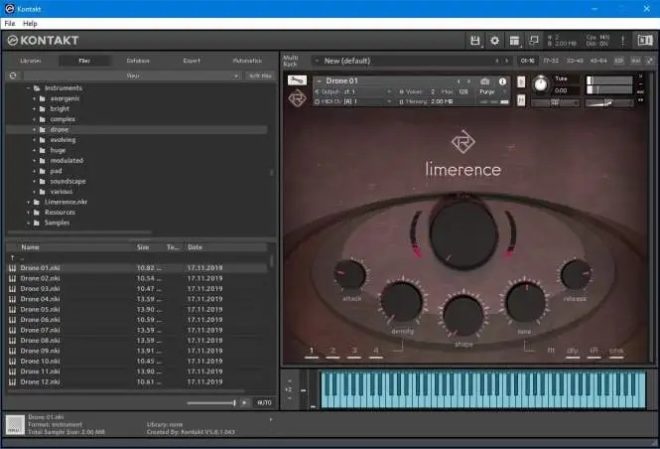660x449 pixels.
Task: Play the sample preview
Action: (x=244, y=403)
